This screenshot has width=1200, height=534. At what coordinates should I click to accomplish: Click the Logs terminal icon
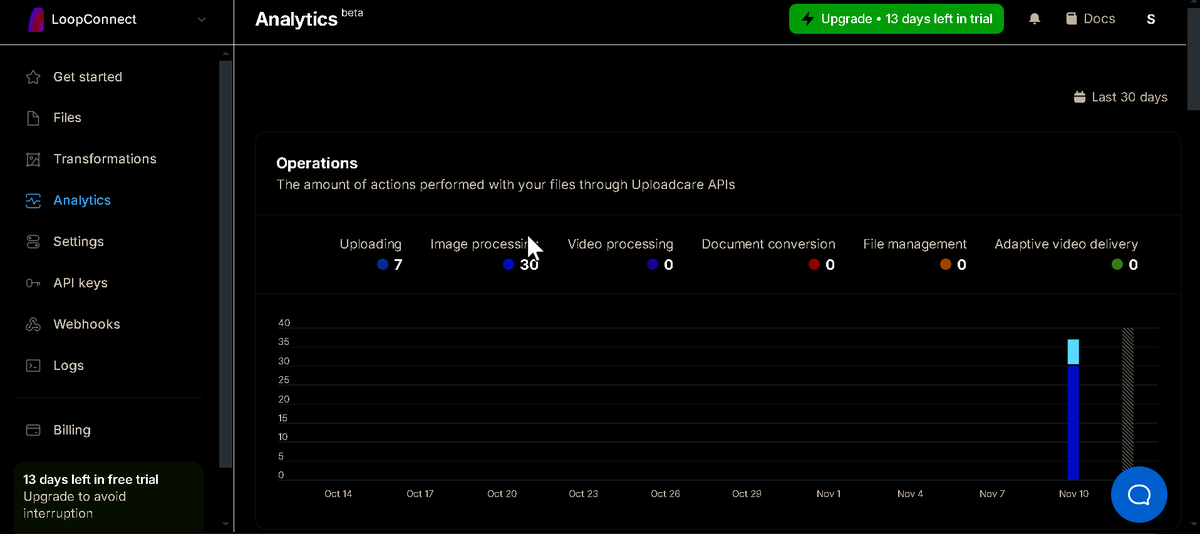pyautogui.click(x=33, y=366)
